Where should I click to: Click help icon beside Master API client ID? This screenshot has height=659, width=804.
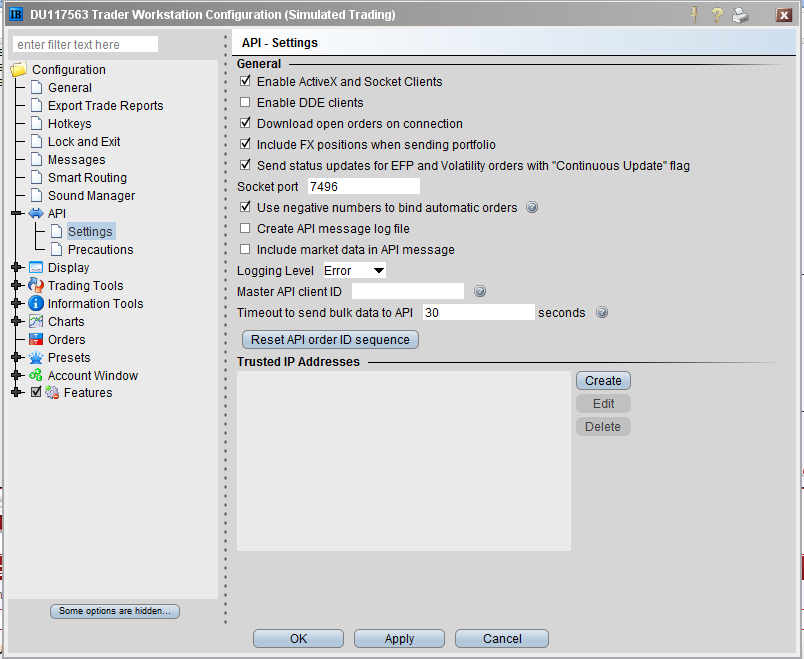(479, 291)
